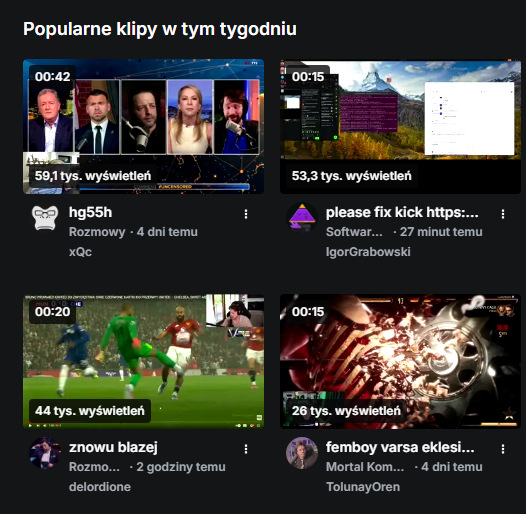Open the 'please fix kick https:...' title

(x=402, y=212)
